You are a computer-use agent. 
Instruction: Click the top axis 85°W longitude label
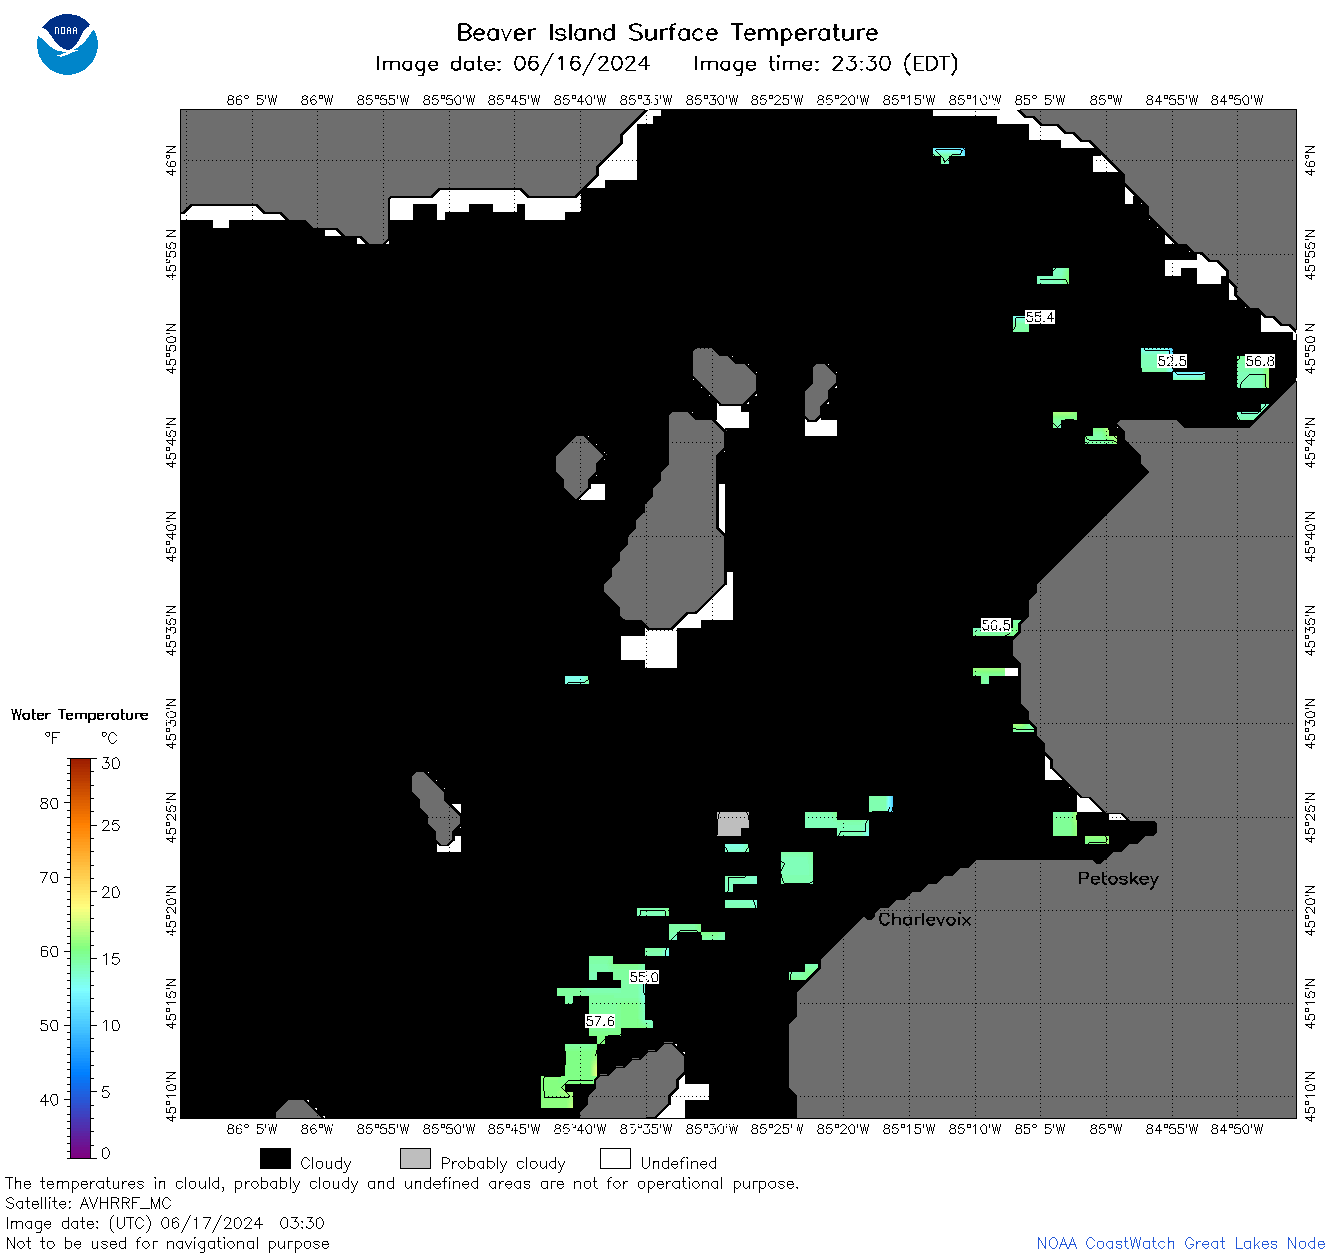coord(1106,100)
